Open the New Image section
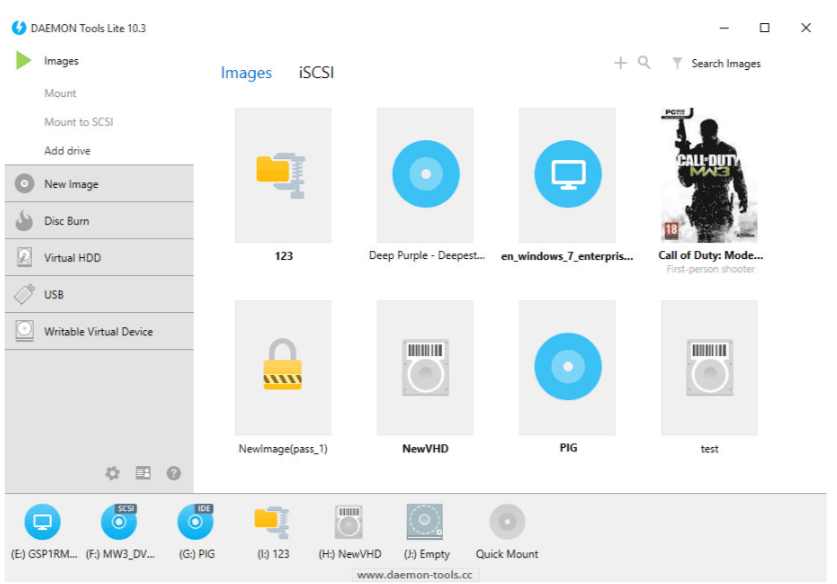This screenshot has width=837, height=584. point(99,183)
